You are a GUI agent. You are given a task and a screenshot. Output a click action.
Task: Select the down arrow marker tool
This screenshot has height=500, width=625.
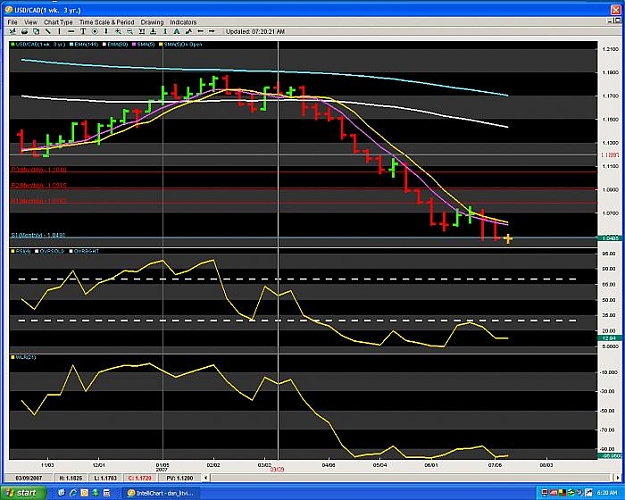[106, 31]
